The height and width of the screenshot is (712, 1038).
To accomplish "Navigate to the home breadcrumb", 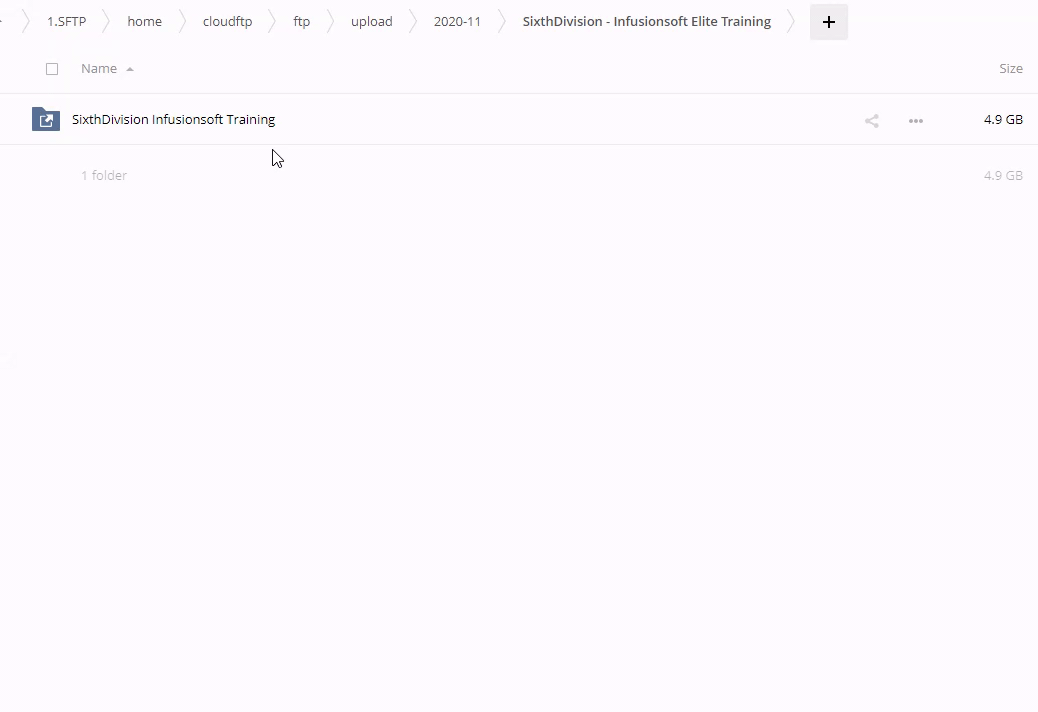I will coord(144,21).
